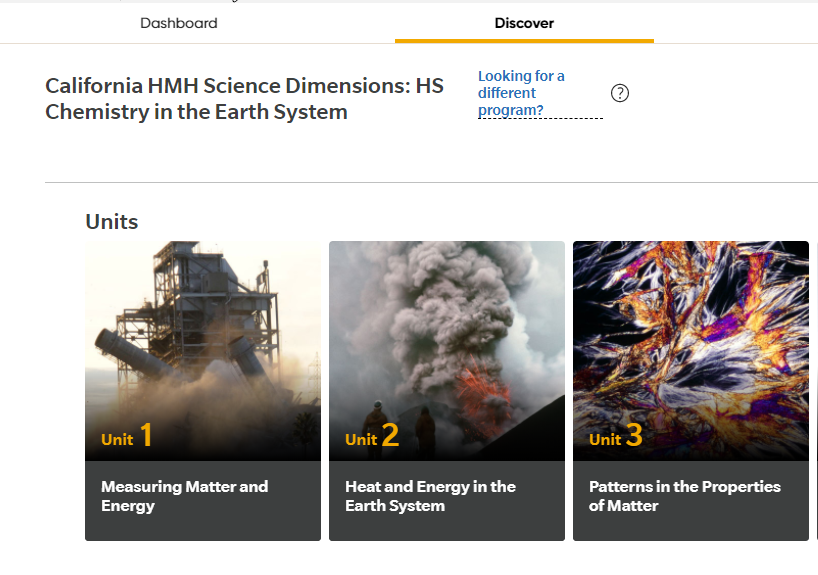Click the dark caption bar of Unit 1 card
Image resolution: width=818 pixels, height=575 pixels.
tap(202, 525)
